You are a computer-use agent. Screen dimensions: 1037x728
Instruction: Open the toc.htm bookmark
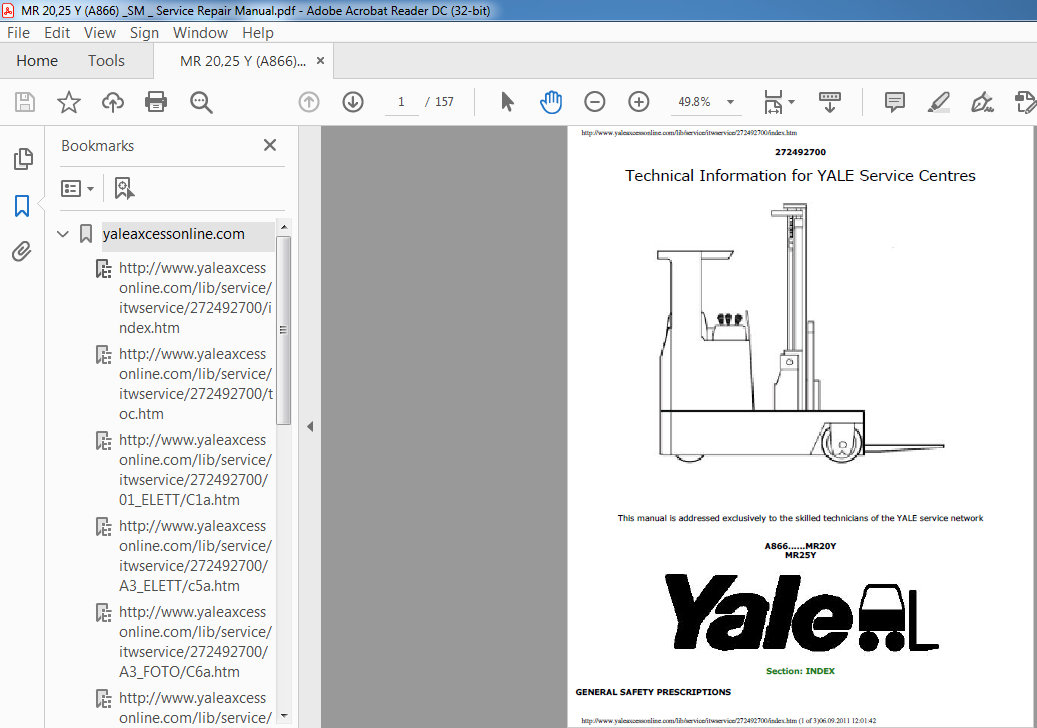(195, 384)
